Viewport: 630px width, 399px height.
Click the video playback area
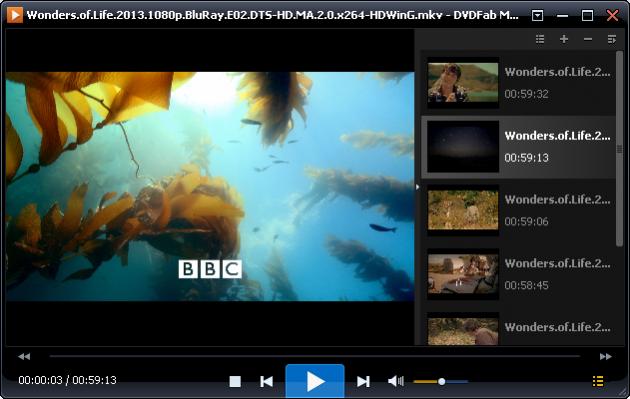tap(210, 186)
